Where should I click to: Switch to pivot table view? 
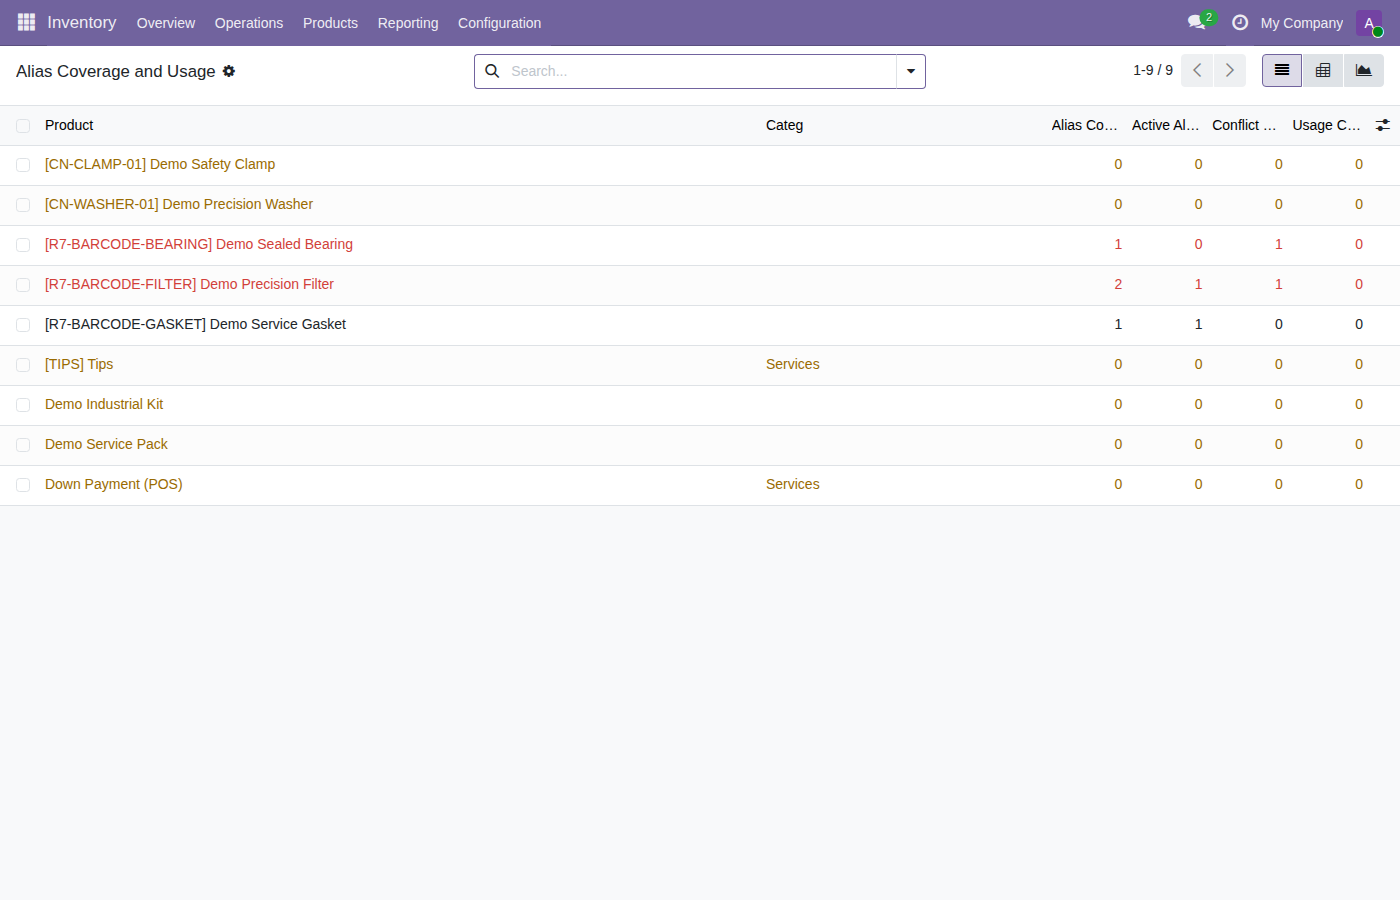tap(1323, 70)
